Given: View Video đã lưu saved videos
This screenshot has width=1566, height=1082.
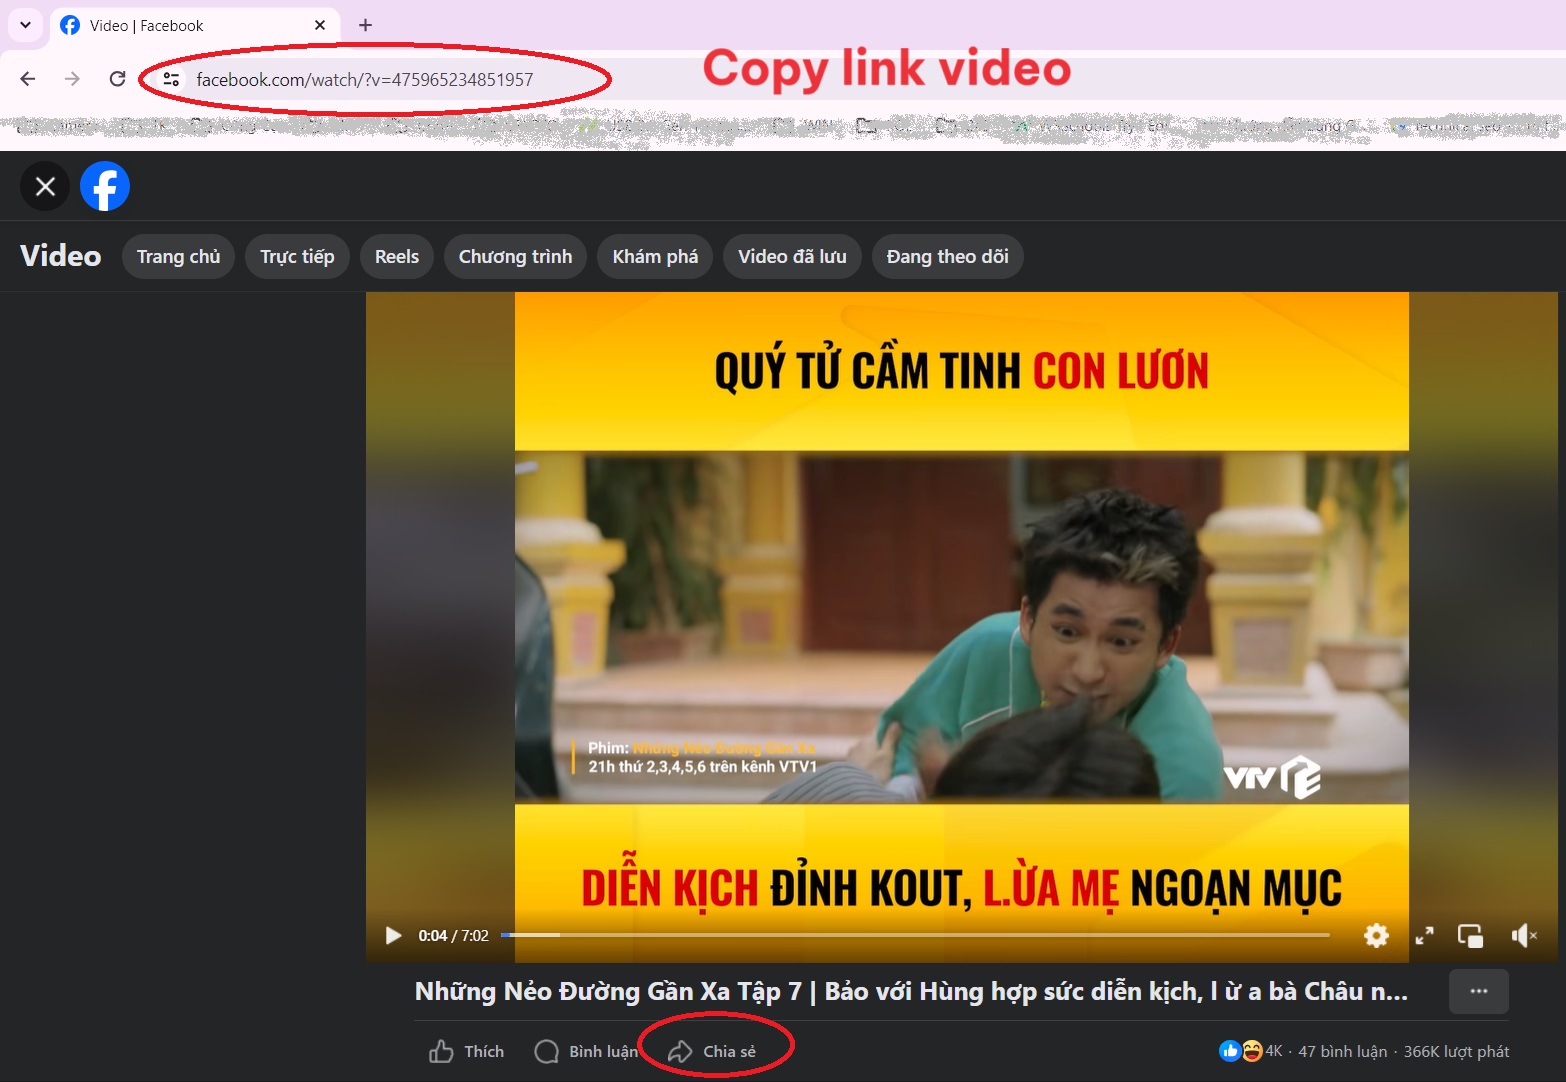Looking at the screenshot, I should pos(792,256).
